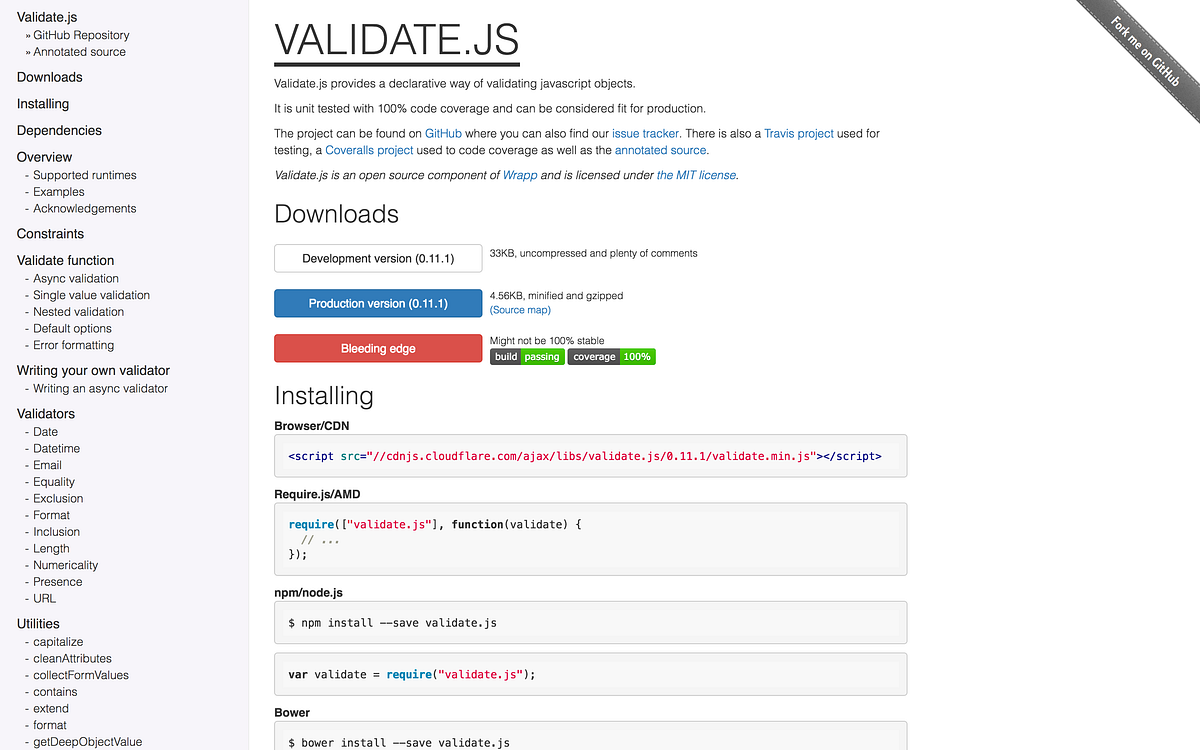Open the issue tracker link
Image resolution: width=1200 pixels, height=750 pixels.
645,133
